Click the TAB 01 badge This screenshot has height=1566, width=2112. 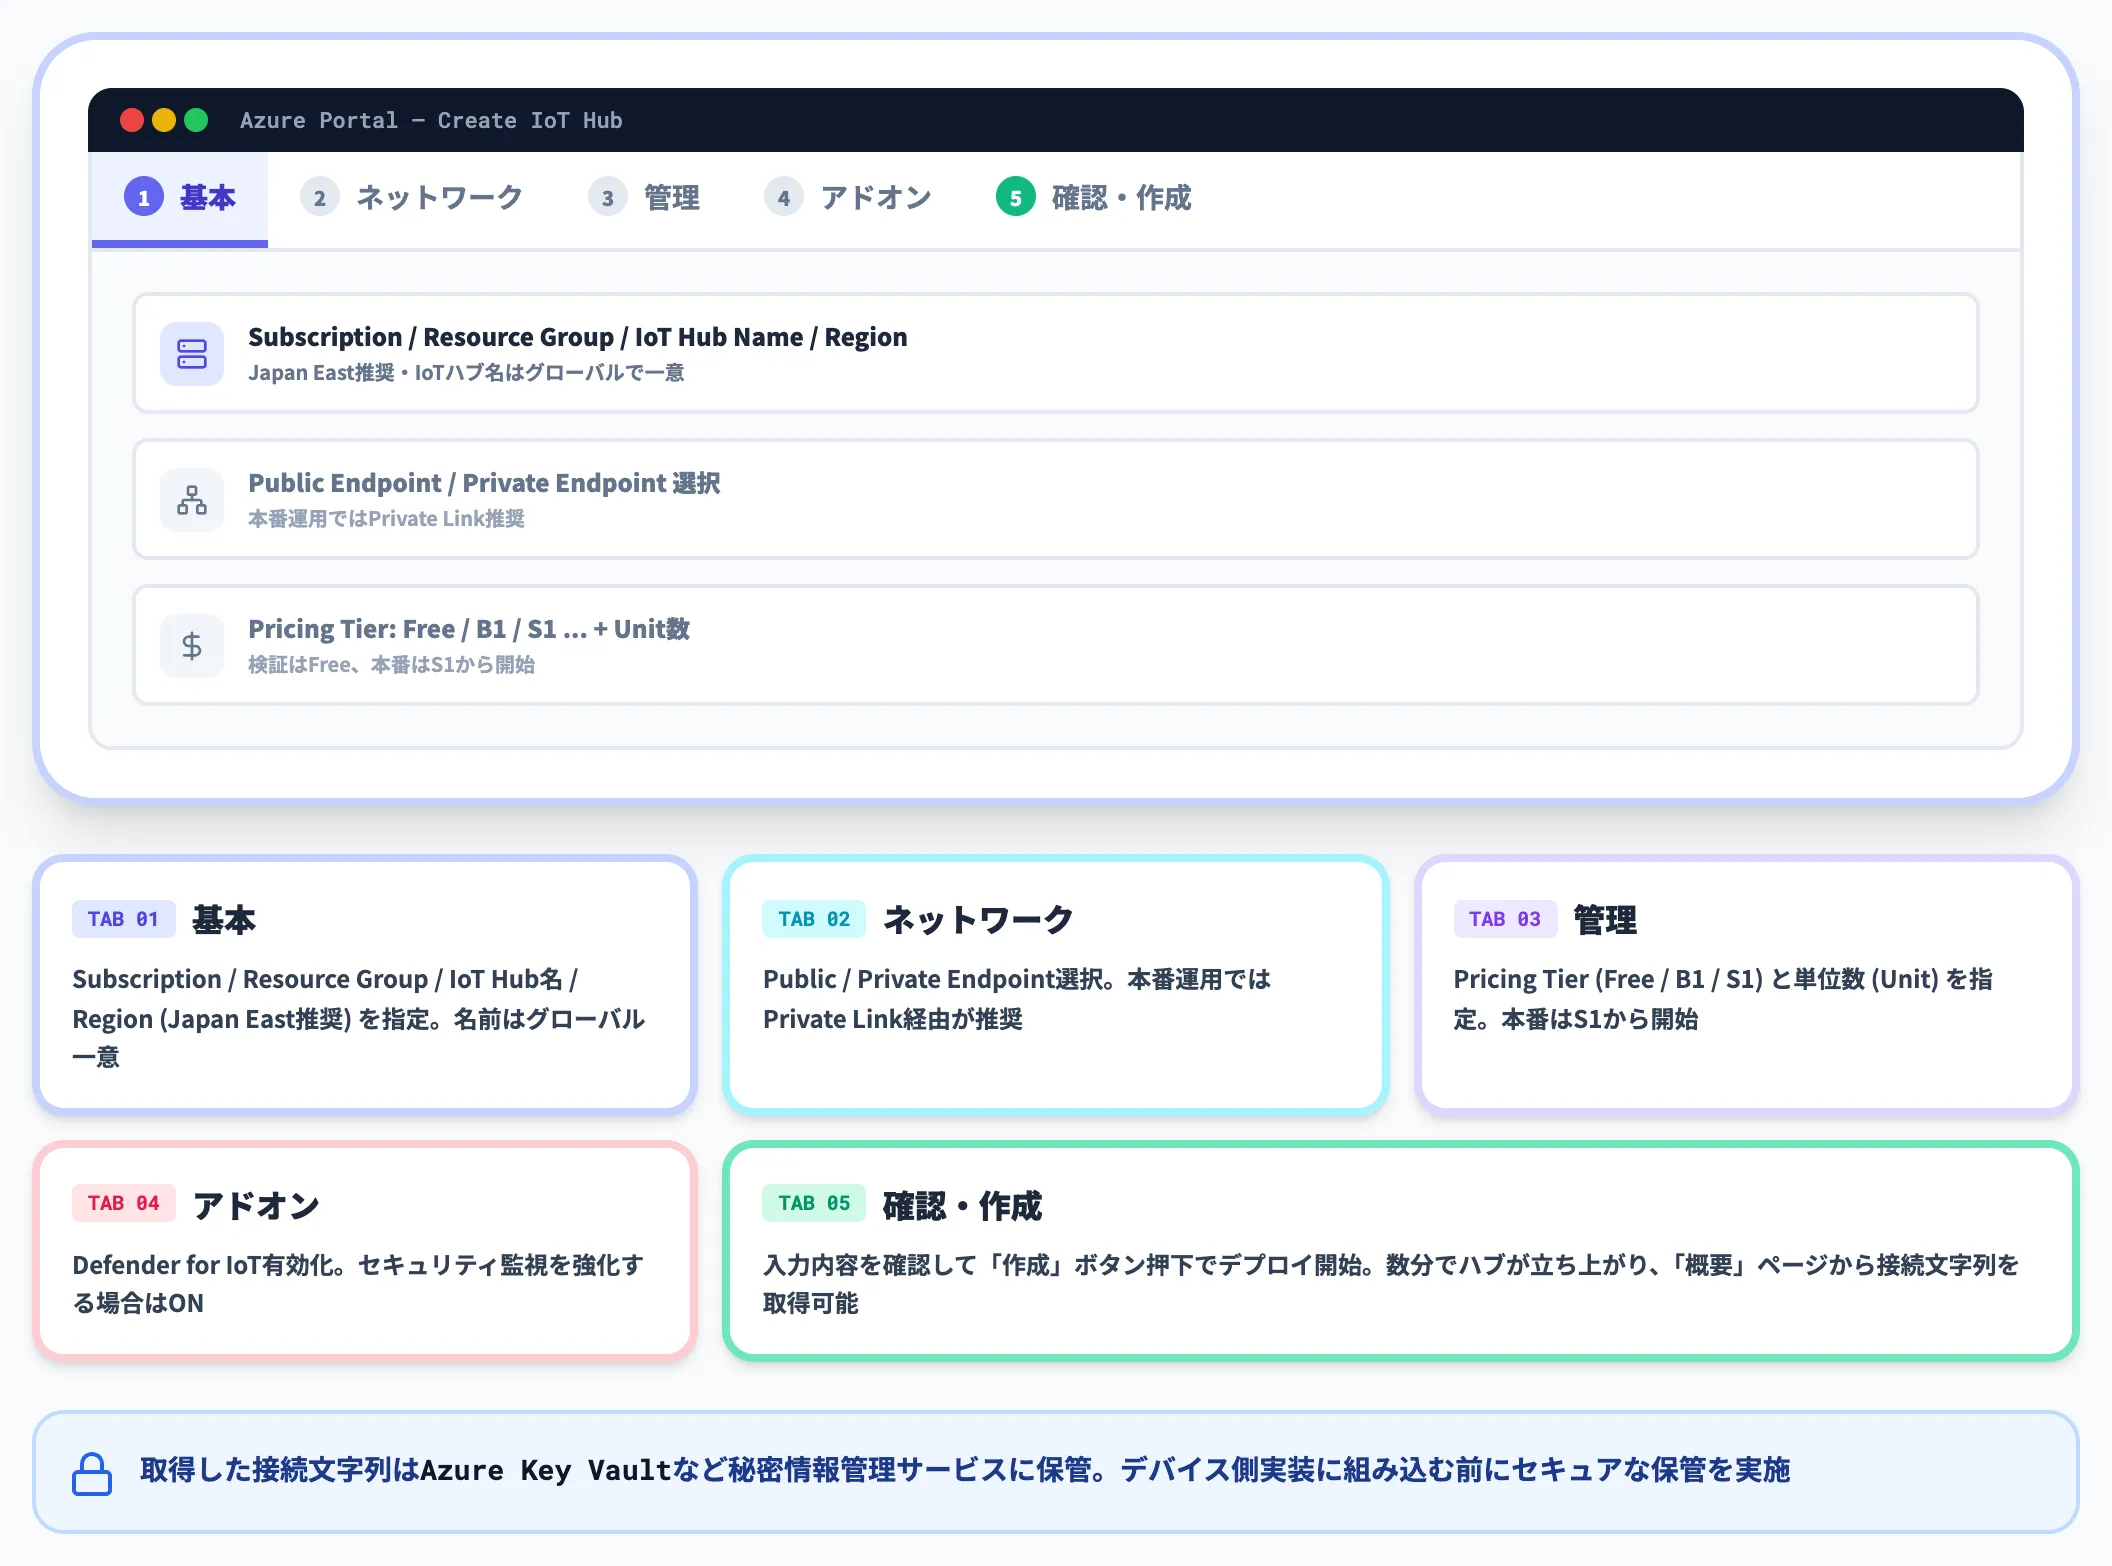(x=124, y=919)
